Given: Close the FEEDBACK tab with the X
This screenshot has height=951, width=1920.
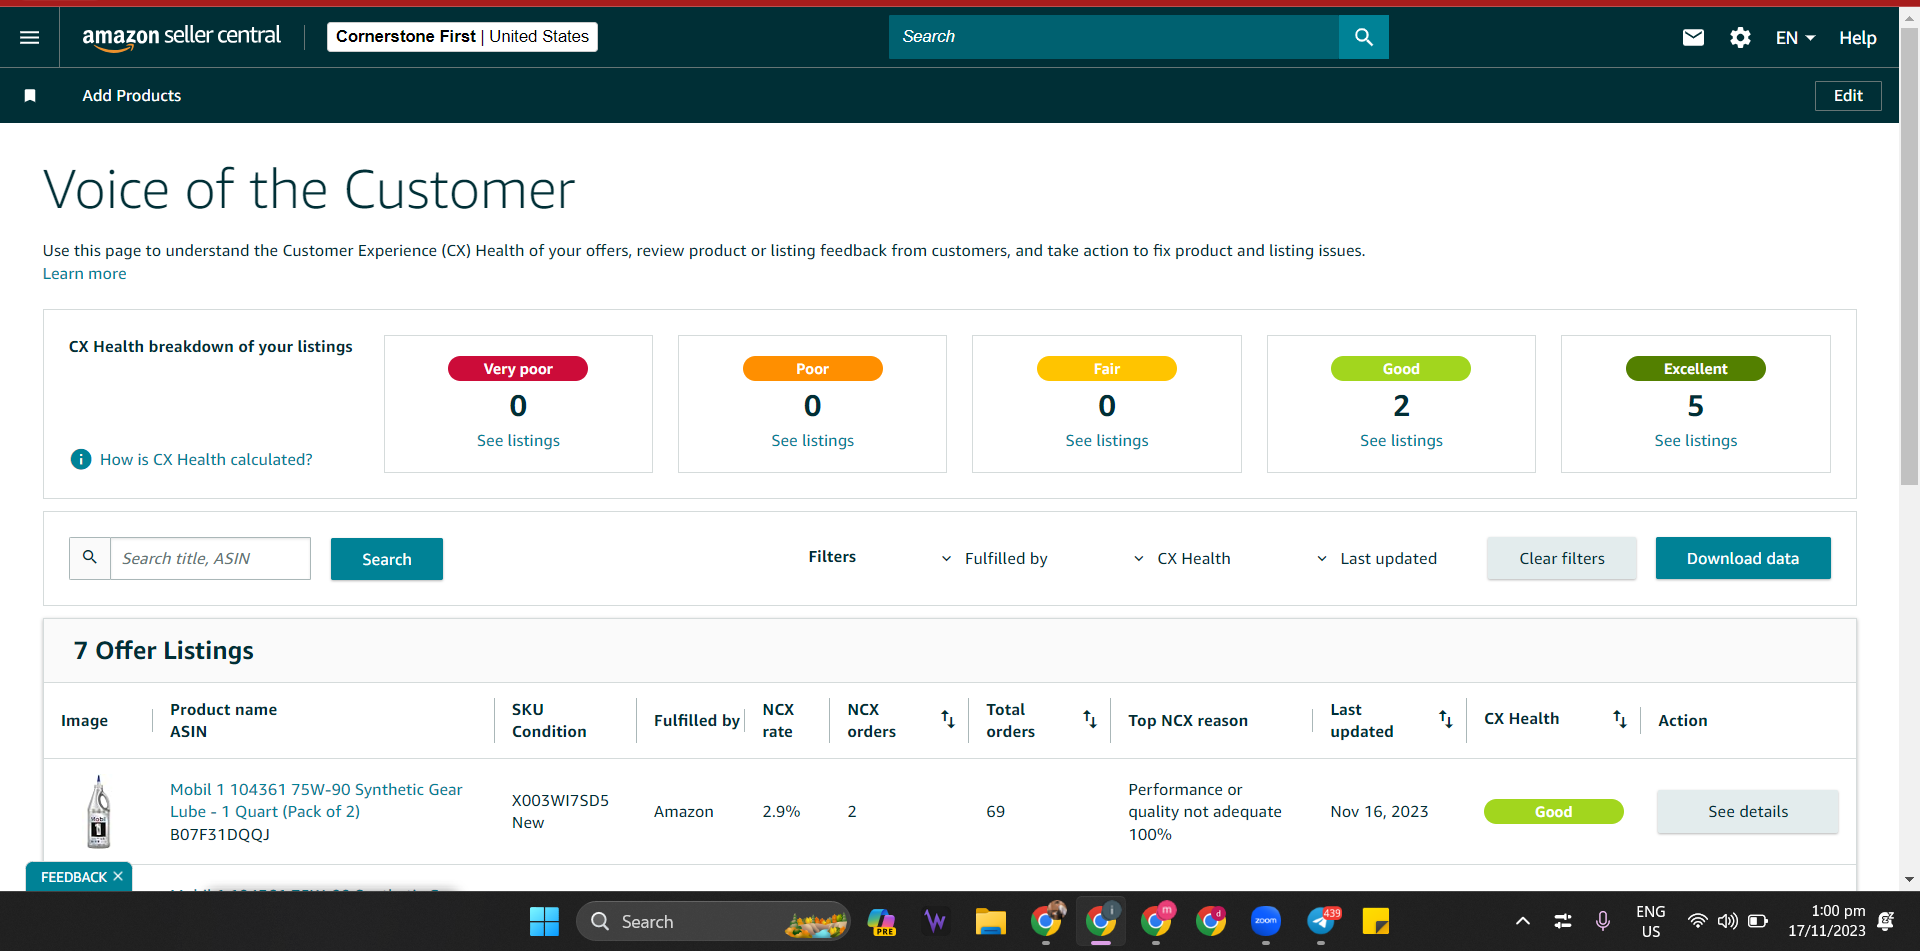Looking at the screenshot, I should coord(118,876).
